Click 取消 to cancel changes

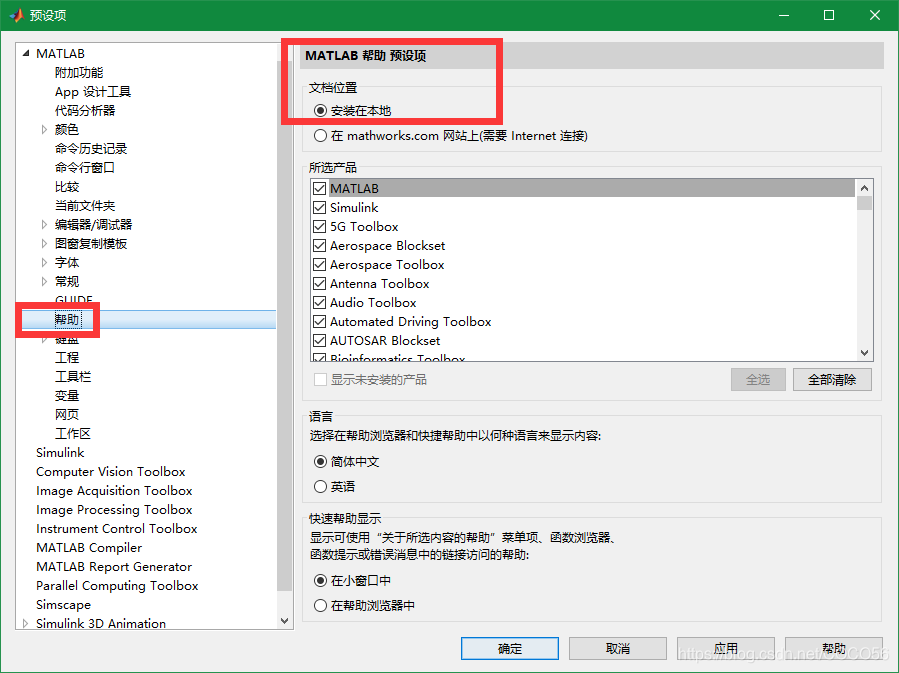click(617, 648)
